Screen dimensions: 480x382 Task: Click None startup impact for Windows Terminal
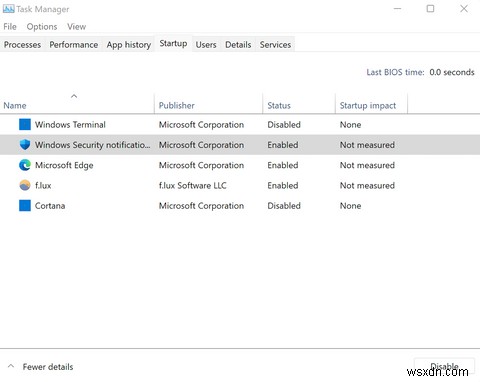pyautogui.click(x=350, y=125)
